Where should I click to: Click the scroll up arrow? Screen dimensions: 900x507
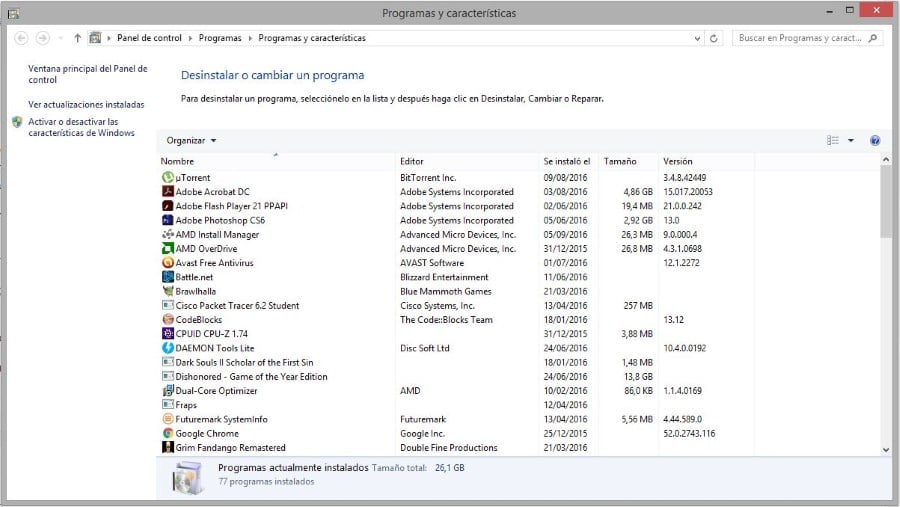[886, 160]
